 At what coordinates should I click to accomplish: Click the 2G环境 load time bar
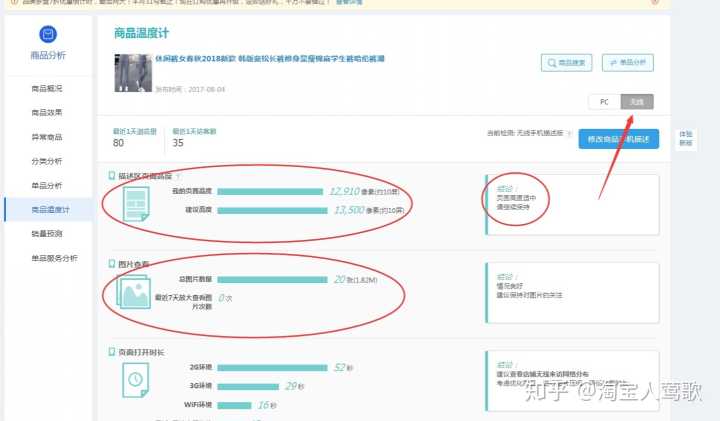tap(272, 368)
